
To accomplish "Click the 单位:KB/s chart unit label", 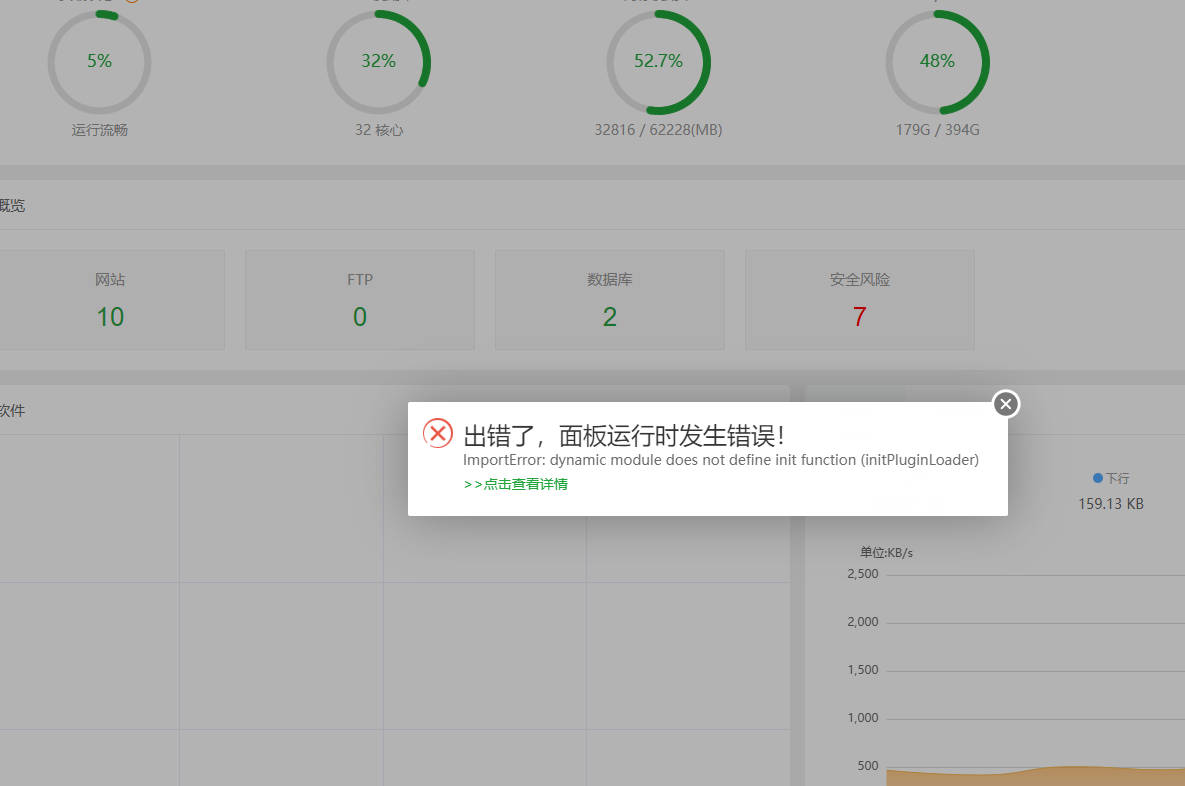I will (886, 552).
